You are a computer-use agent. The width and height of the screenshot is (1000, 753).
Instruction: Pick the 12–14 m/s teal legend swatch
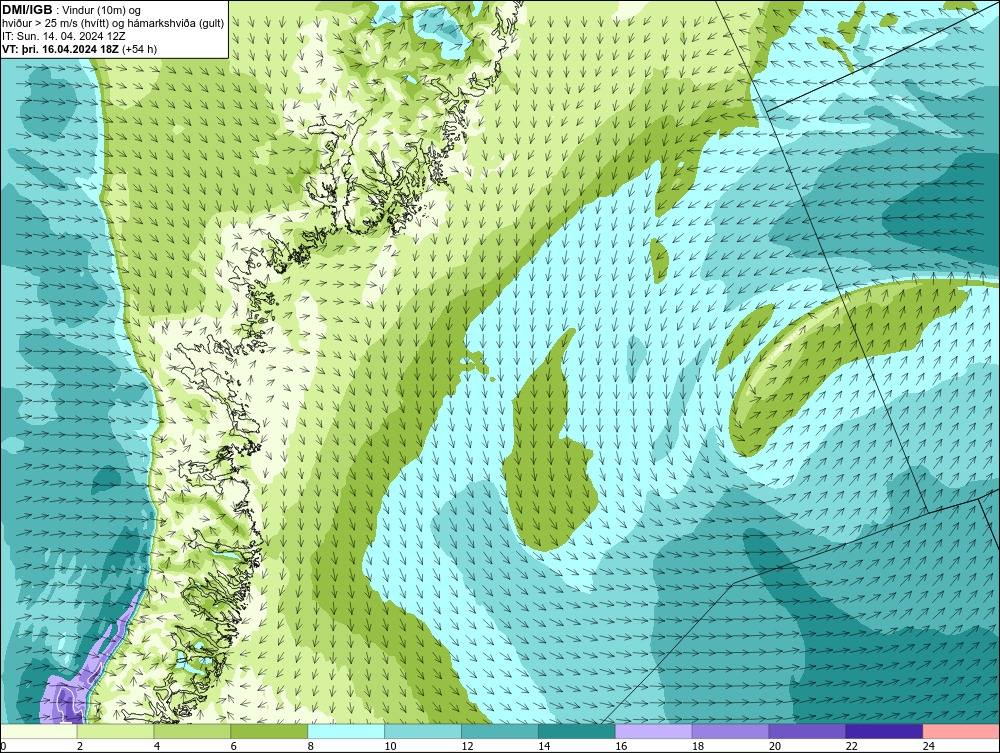click(500, 731)
